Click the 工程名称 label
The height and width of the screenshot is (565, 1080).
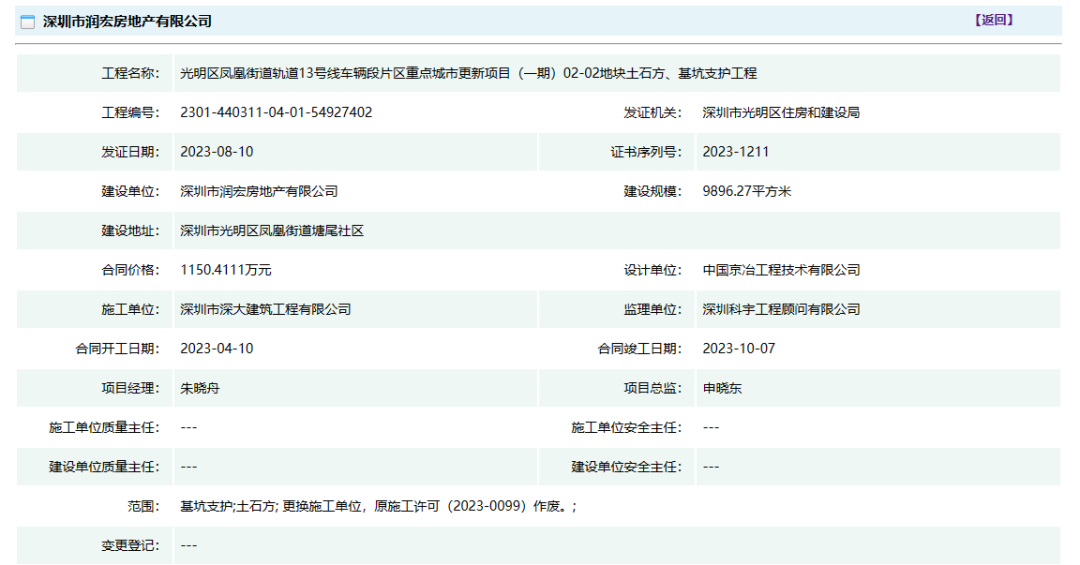pyautogui.click(x=130, y=73)
